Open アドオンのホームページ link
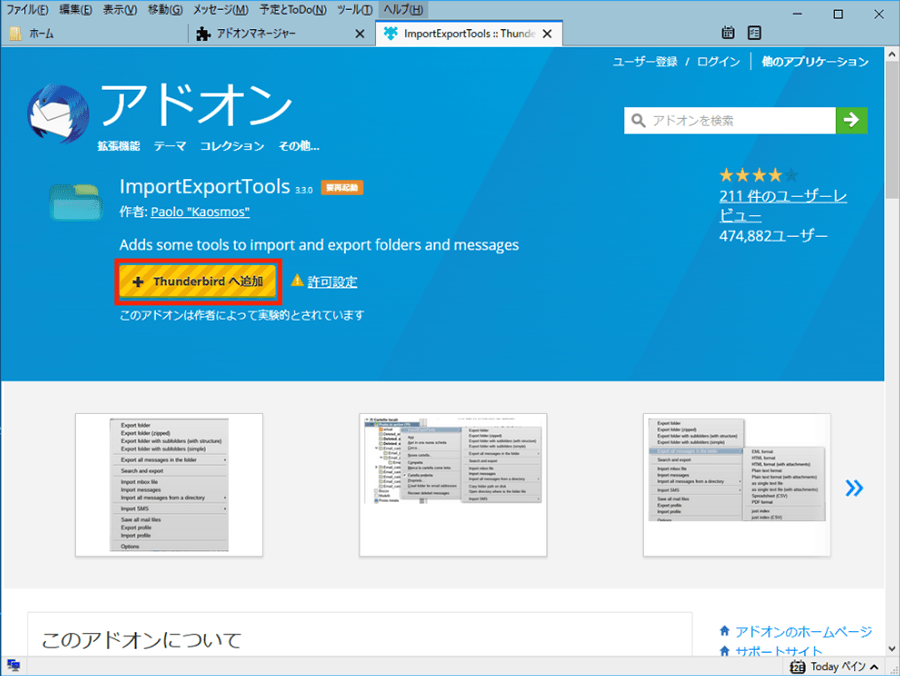This screenshot has height=676, width=900. coord(804,632)
